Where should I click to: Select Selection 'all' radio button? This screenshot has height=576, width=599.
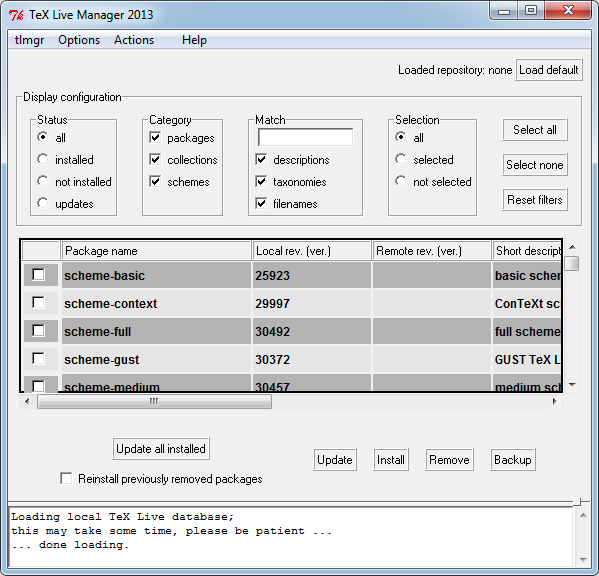pos(401,137)
